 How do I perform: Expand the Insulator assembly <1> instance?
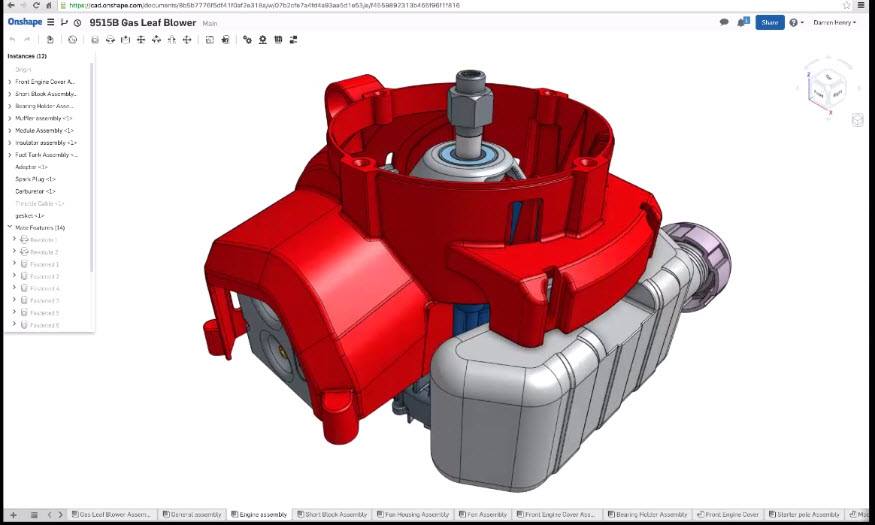(9, 143)
